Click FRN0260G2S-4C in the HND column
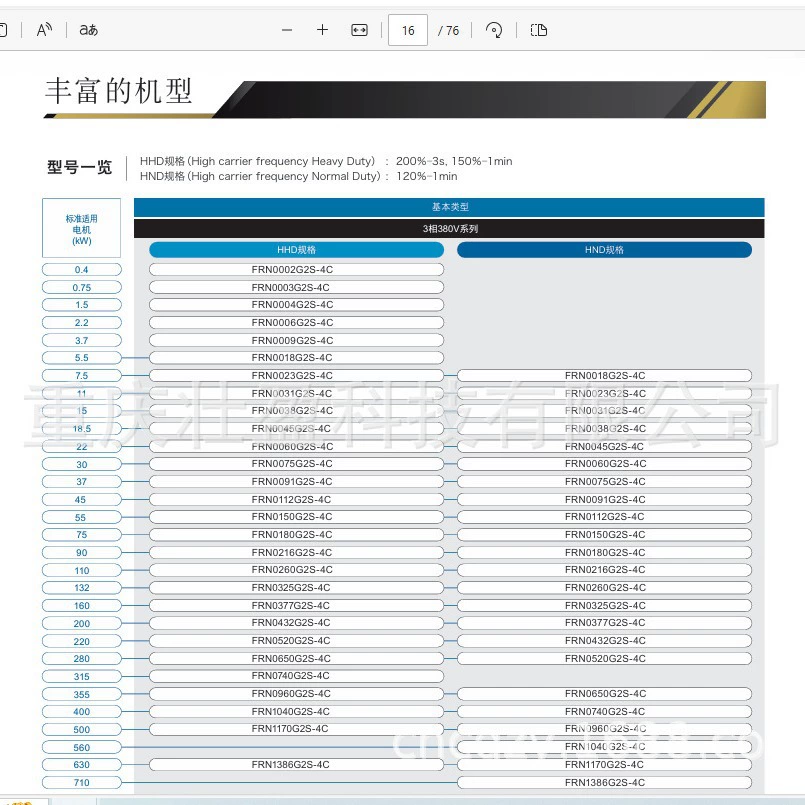This screenshot has width=805, height=805. pos(604,588)
